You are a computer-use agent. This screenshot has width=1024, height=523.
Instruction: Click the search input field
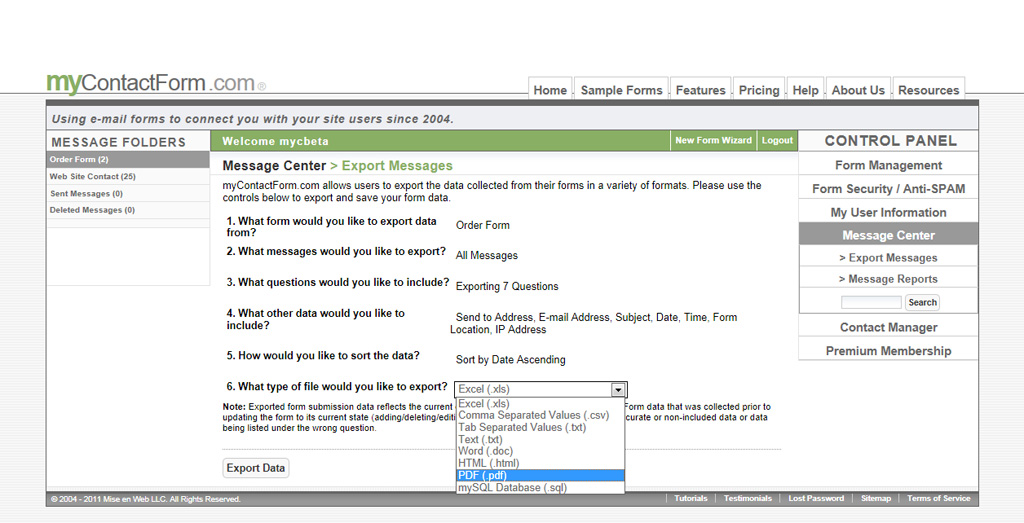[871, 302]
